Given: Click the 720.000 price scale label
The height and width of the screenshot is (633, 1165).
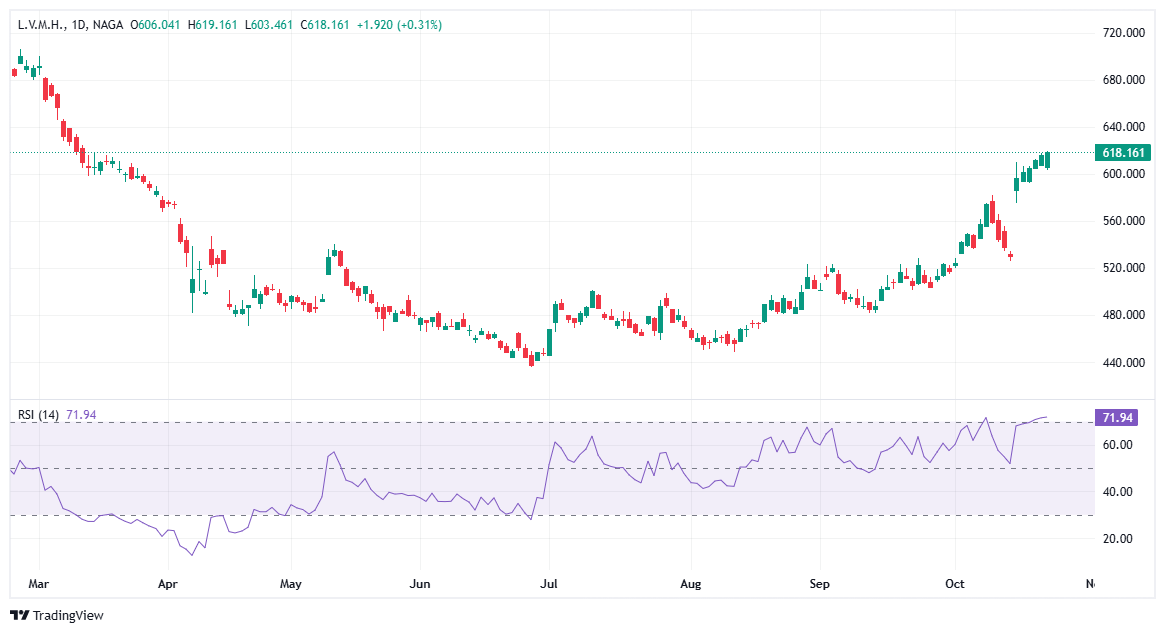Looking at the screenshot, I should [x=1121, y=33].
